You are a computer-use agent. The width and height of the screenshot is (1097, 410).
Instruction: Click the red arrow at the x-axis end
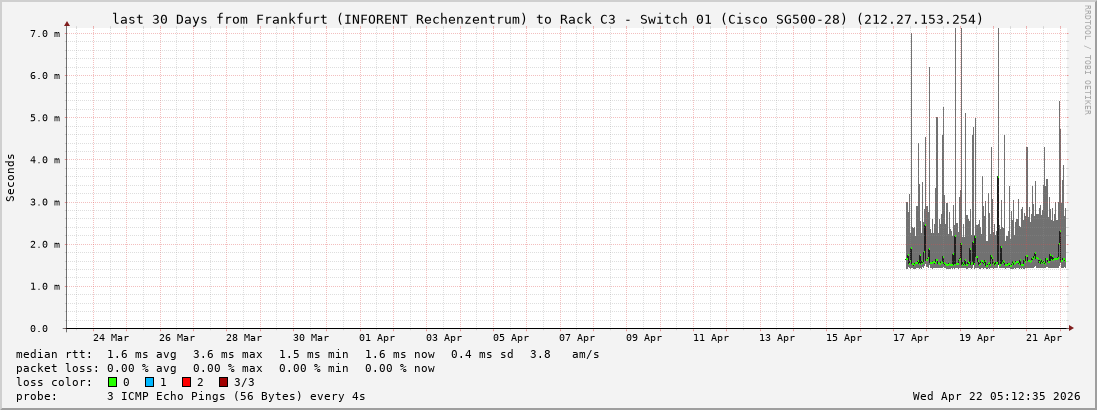coord(1070,328)
